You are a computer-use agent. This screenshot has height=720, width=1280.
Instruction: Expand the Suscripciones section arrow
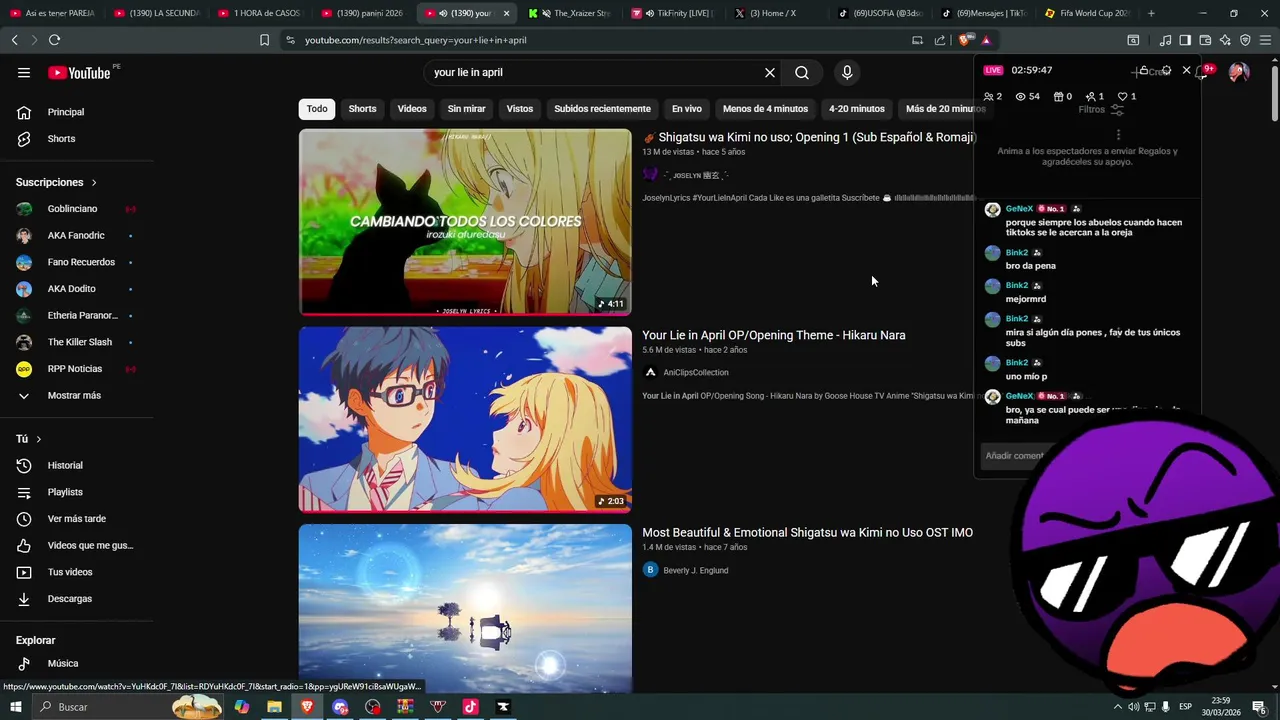(x=94, y=183)
